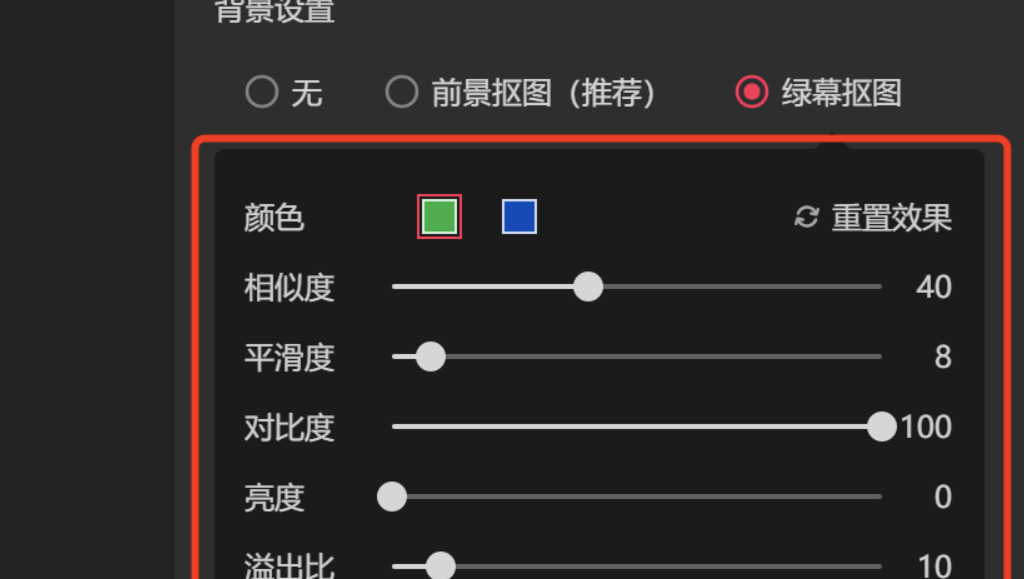Click the 溢出比 slider handle

[x=440, y=566]
